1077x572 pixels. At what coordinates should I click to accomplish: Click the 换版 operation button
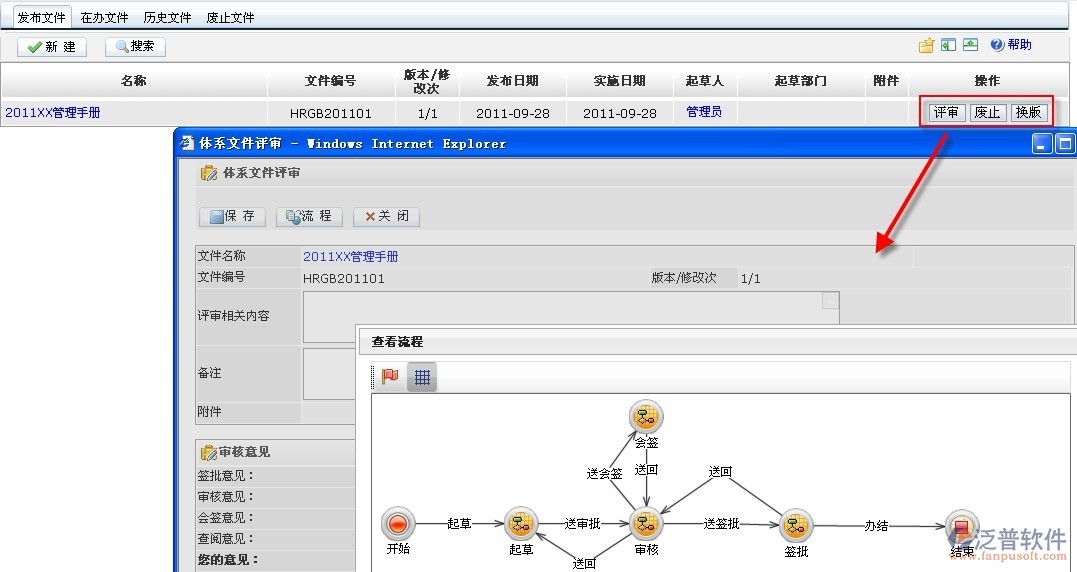1029,113
